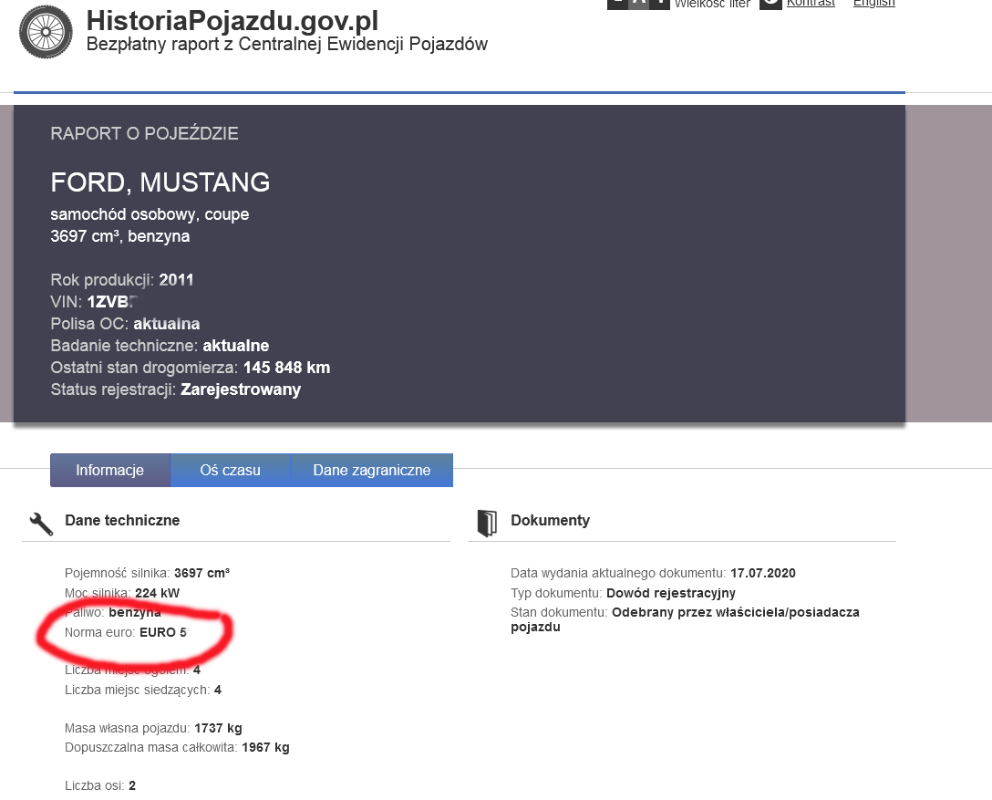The width and height of the screenshot is (992, 800).
Task: Click the HistoriaPojazdu.gov.pl site title
Action: pos(232,21)
